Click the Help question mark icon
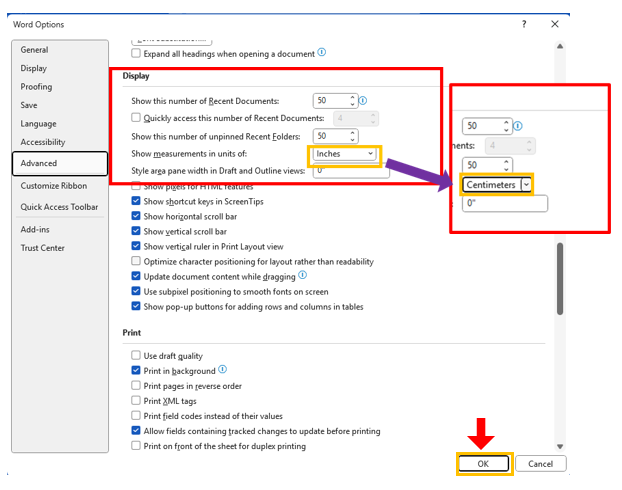The image size is (622, 490). pyautogui.click(x=524, y=23)
